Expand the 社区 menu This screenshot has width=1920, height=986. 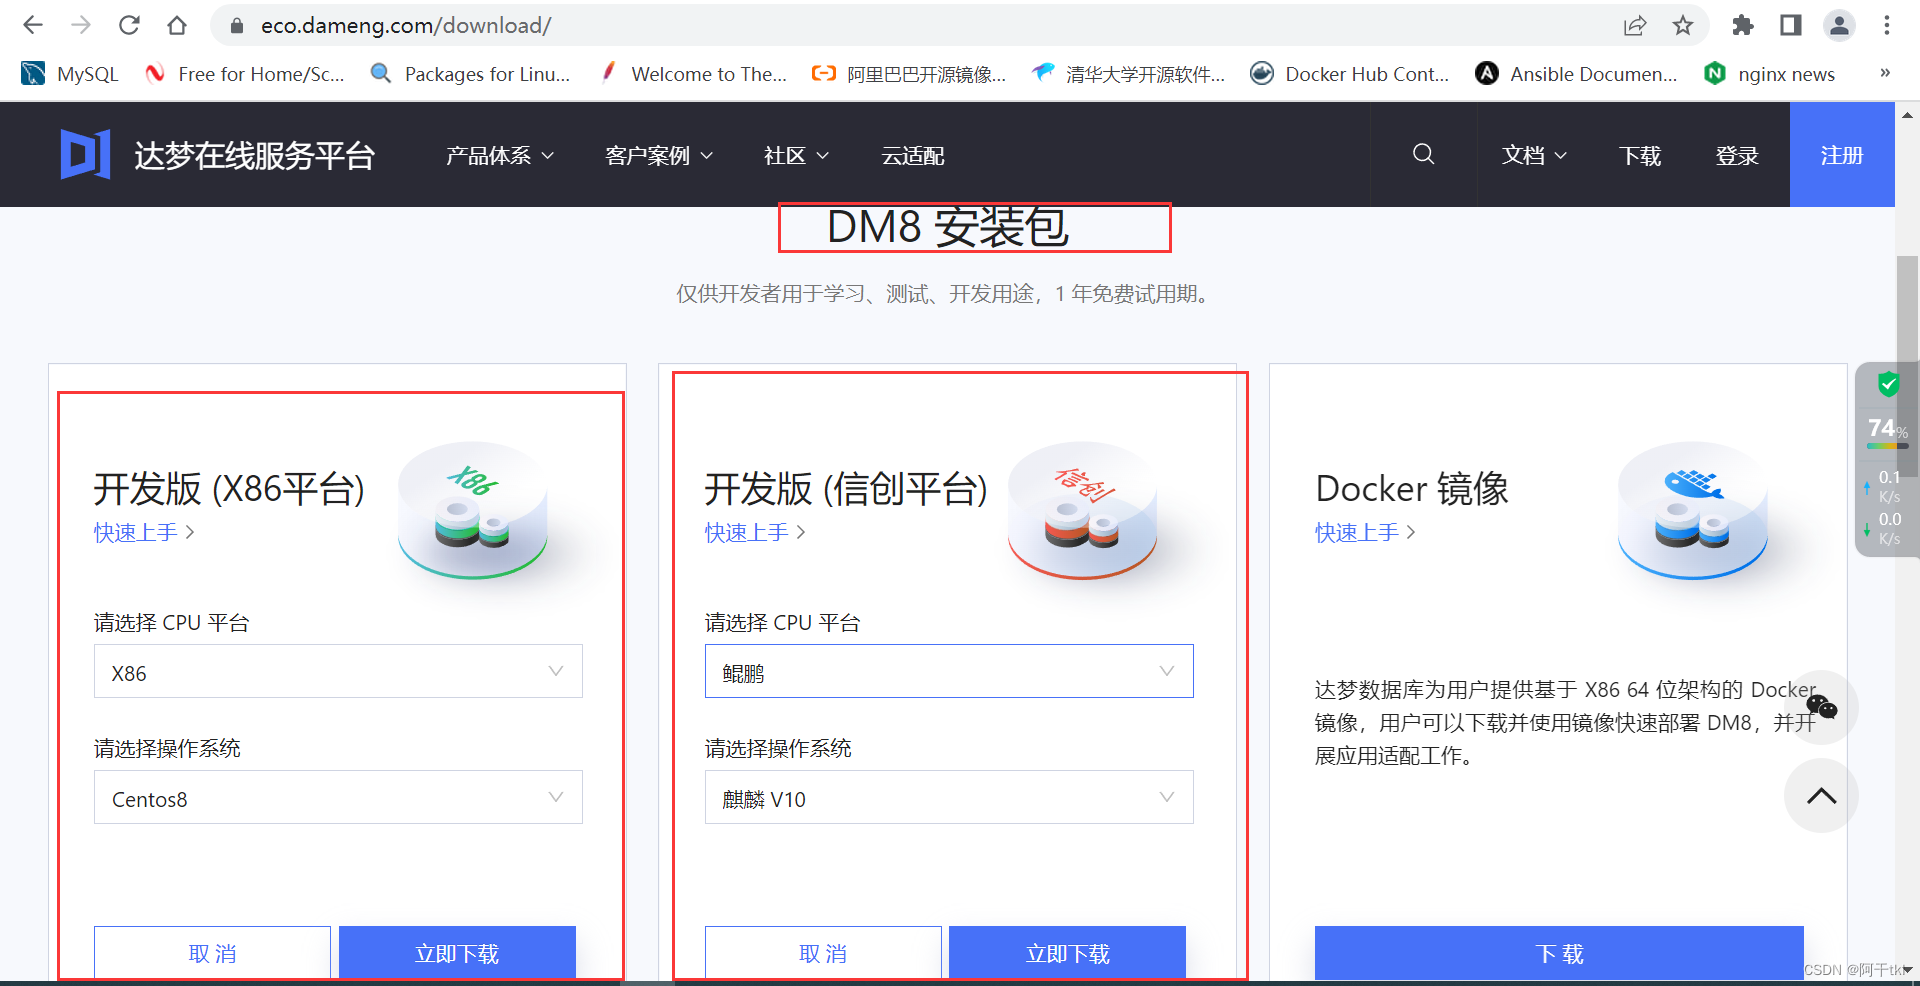pyautogui.click(x=796, y=156)
